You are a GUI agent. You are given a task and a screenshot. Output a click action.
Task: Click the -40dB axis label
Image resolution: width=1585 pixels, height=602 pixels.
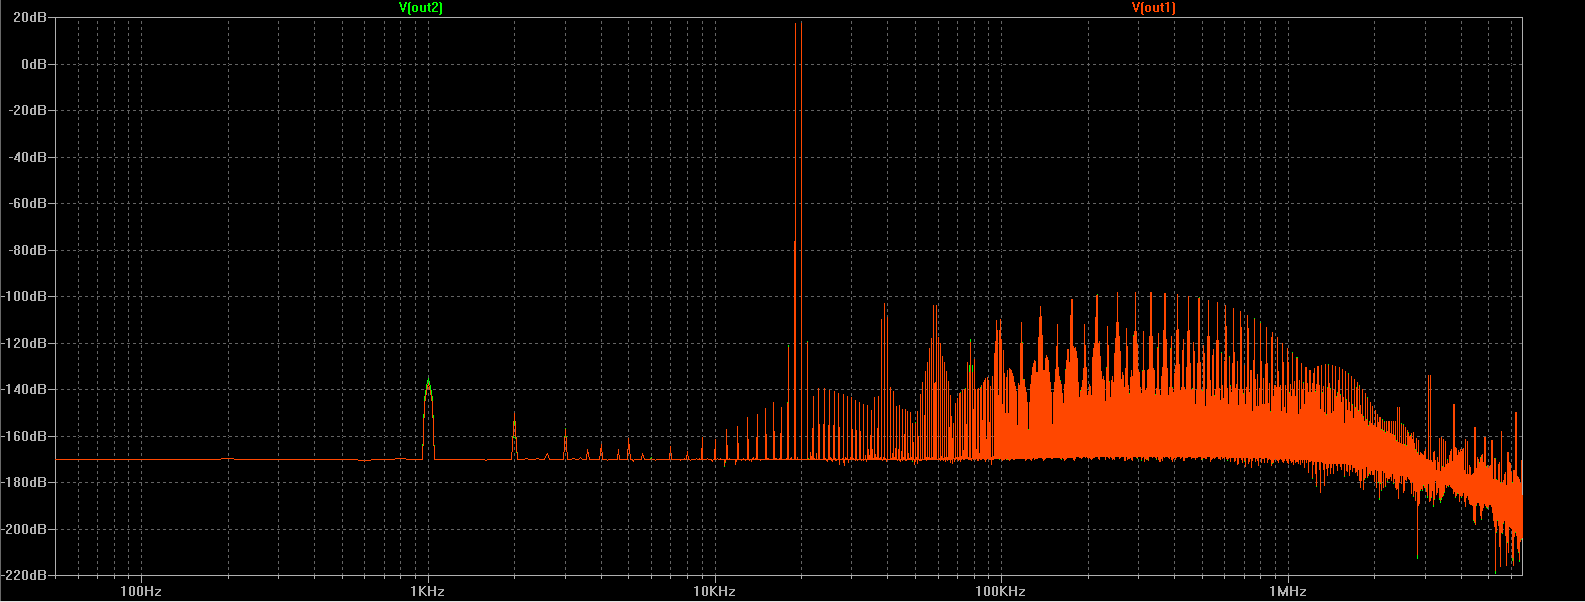pos(30,158)
